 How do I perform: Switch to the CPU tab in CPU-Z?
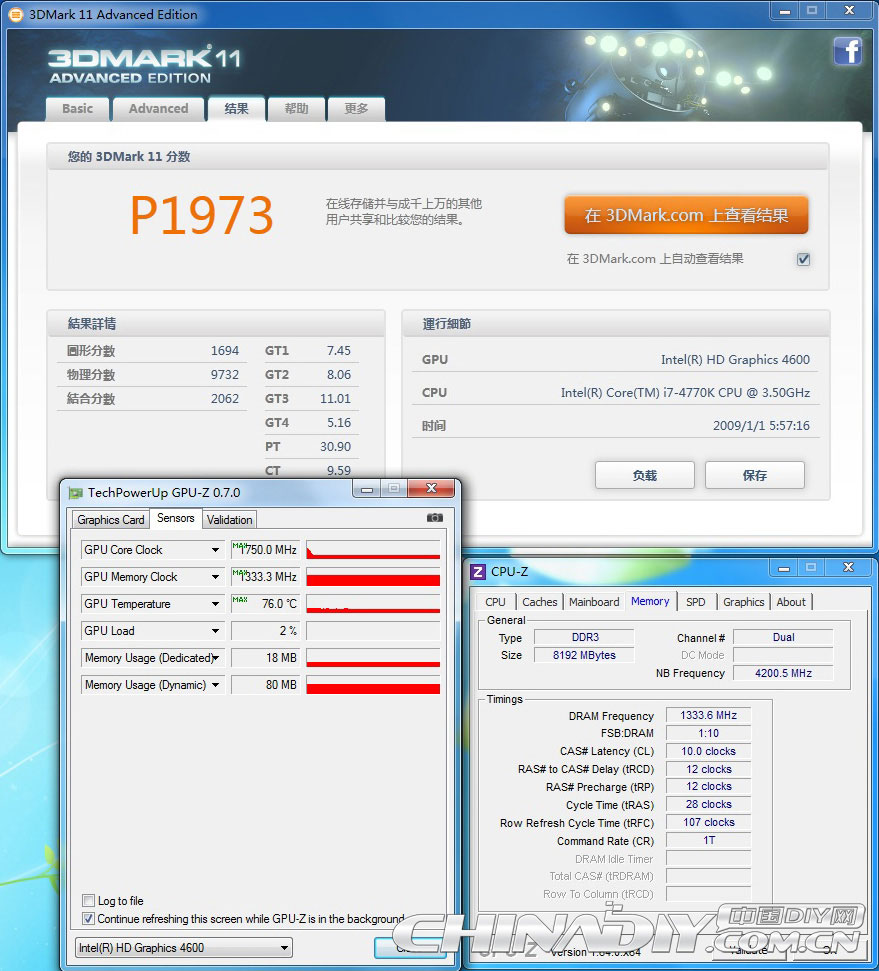pyautogui.click(x=495, y=602)
